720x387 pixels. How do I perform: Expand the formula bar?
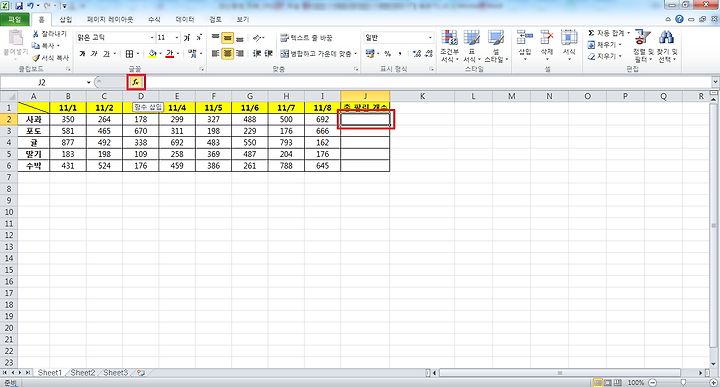(x=715, y=82)
